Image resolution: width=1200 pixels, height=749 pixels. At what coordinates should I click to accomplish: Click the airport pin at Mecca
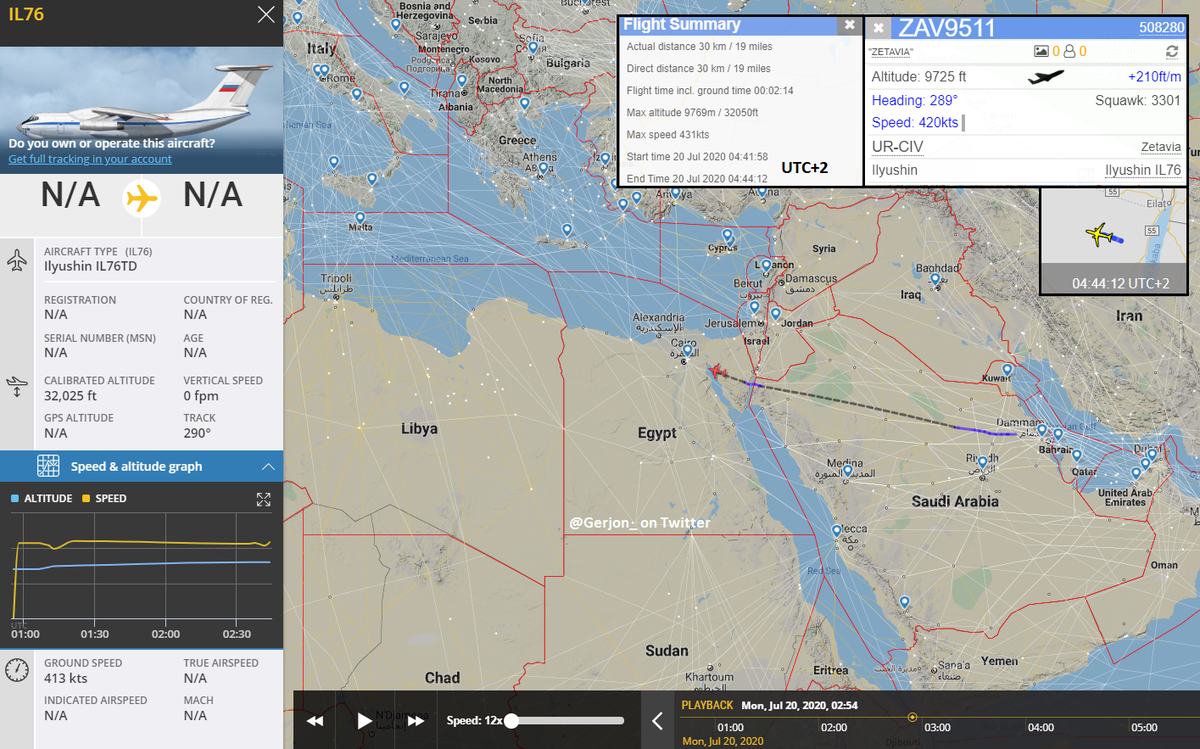[836, 531]
